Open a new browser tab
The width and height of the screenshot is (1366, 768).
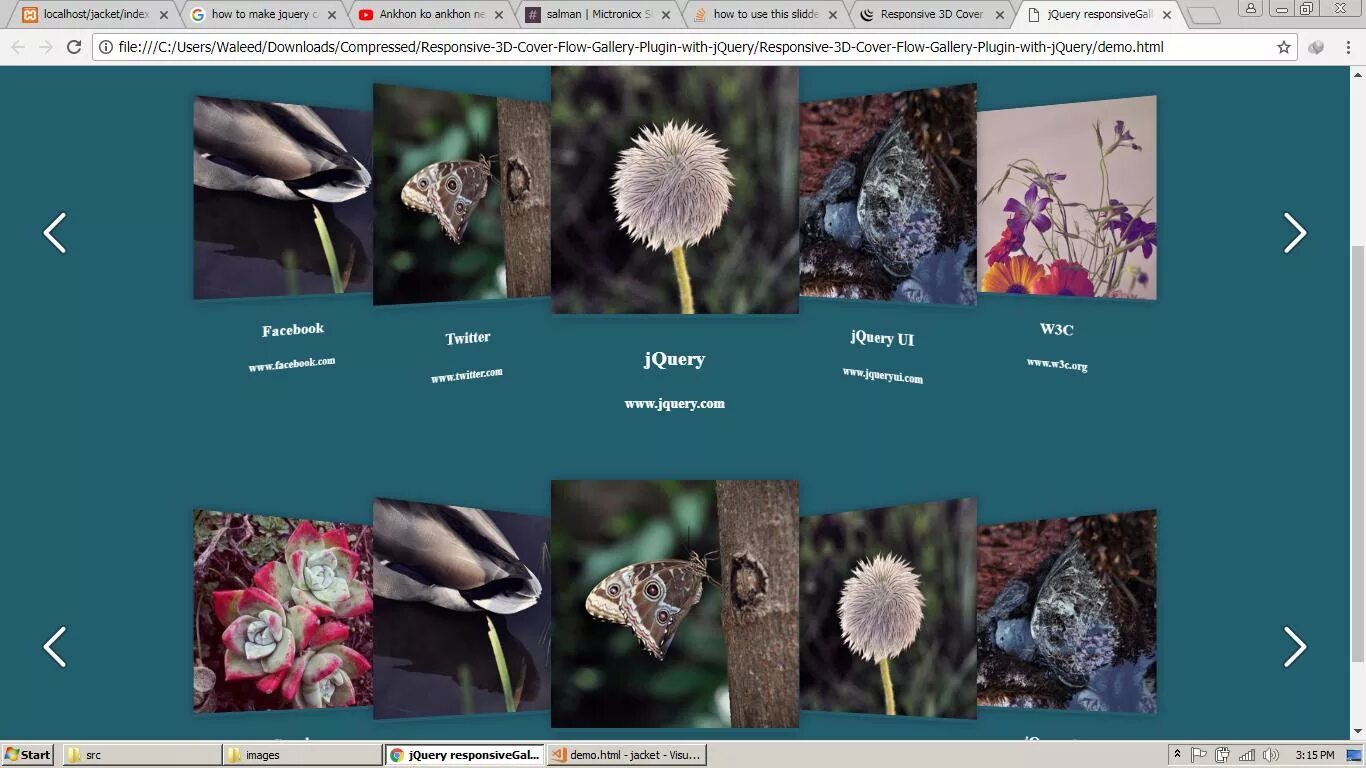coord(1204,16)
